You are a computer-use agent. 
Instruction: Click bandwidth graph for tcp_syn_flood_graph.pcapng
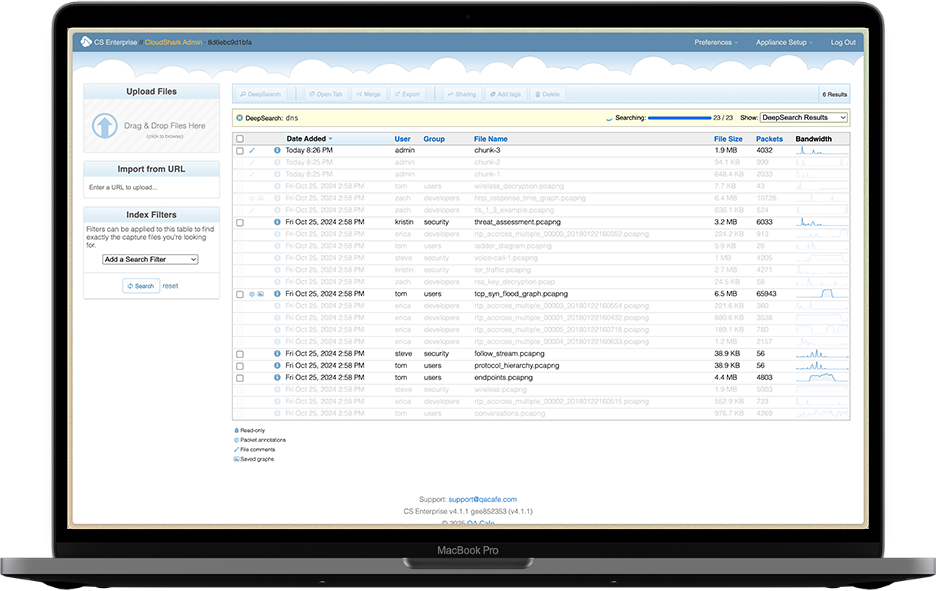click(x=822, y=294)
